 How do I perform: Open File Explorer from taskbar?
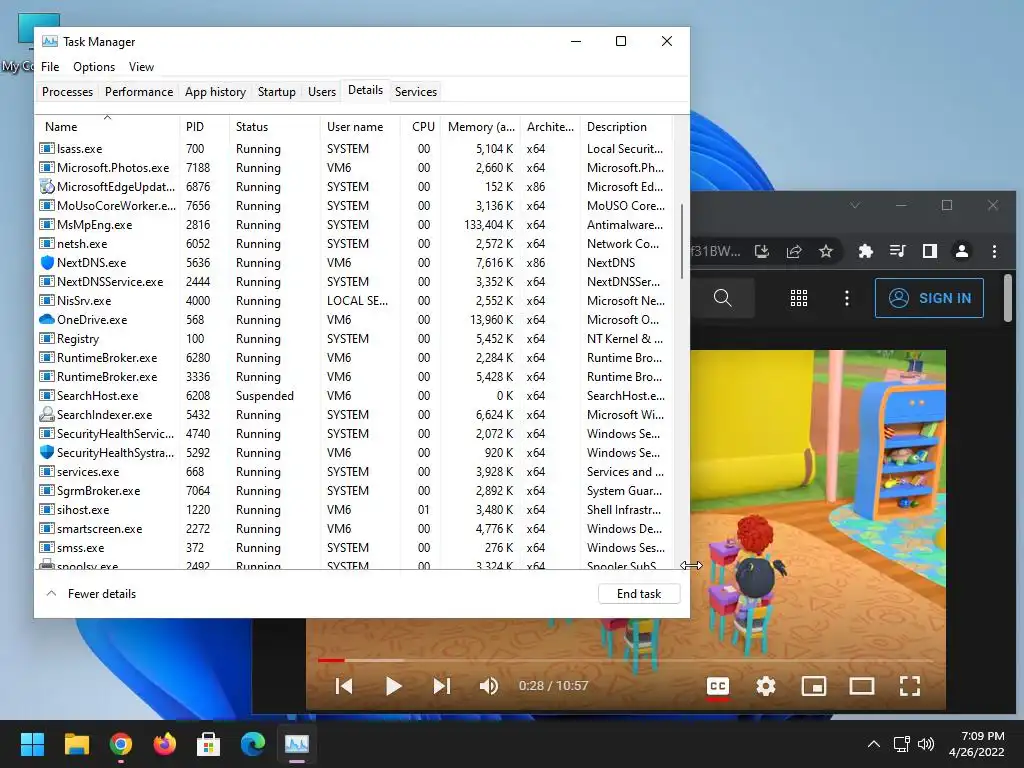(76, 744)
